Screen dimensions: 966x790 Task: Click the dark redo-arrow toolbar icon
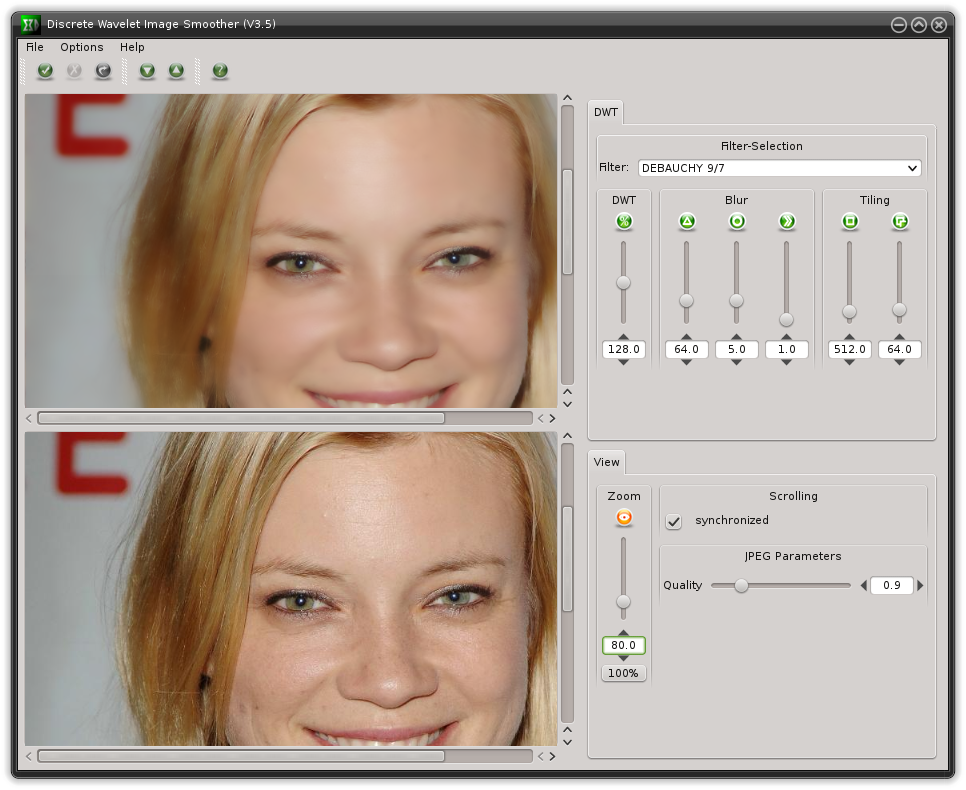pyautogui.click(x=102, y=71)
